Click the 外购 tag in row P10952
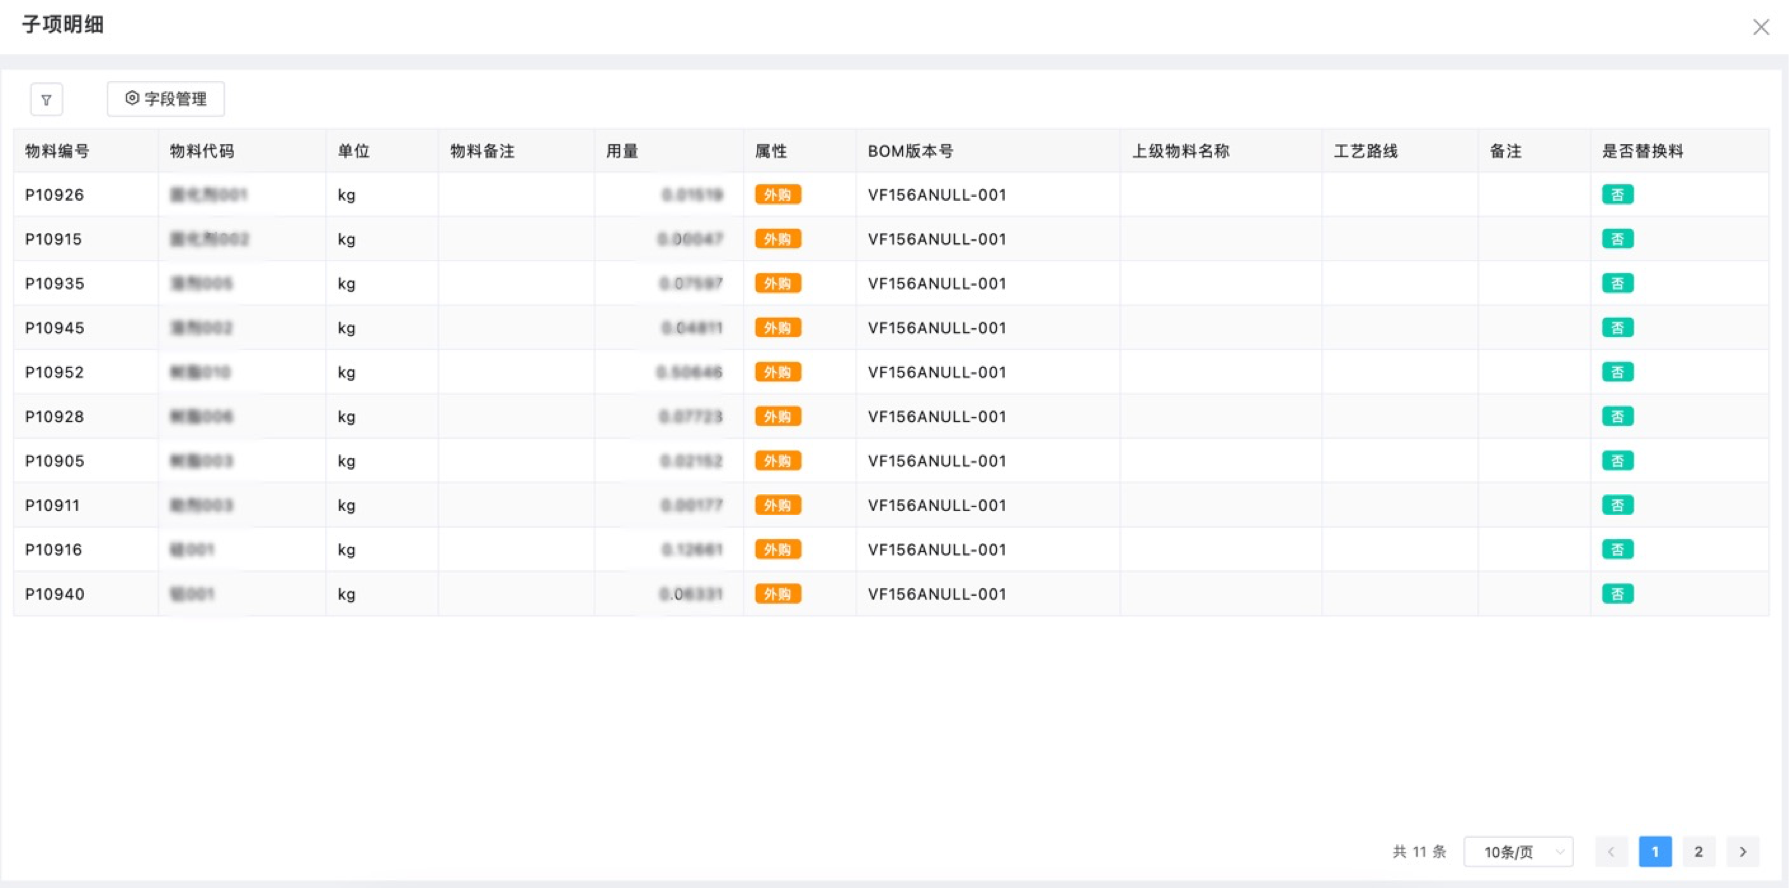Viewport: 1789px width, 888px height. pyautogui.click(x=777, y=372)
